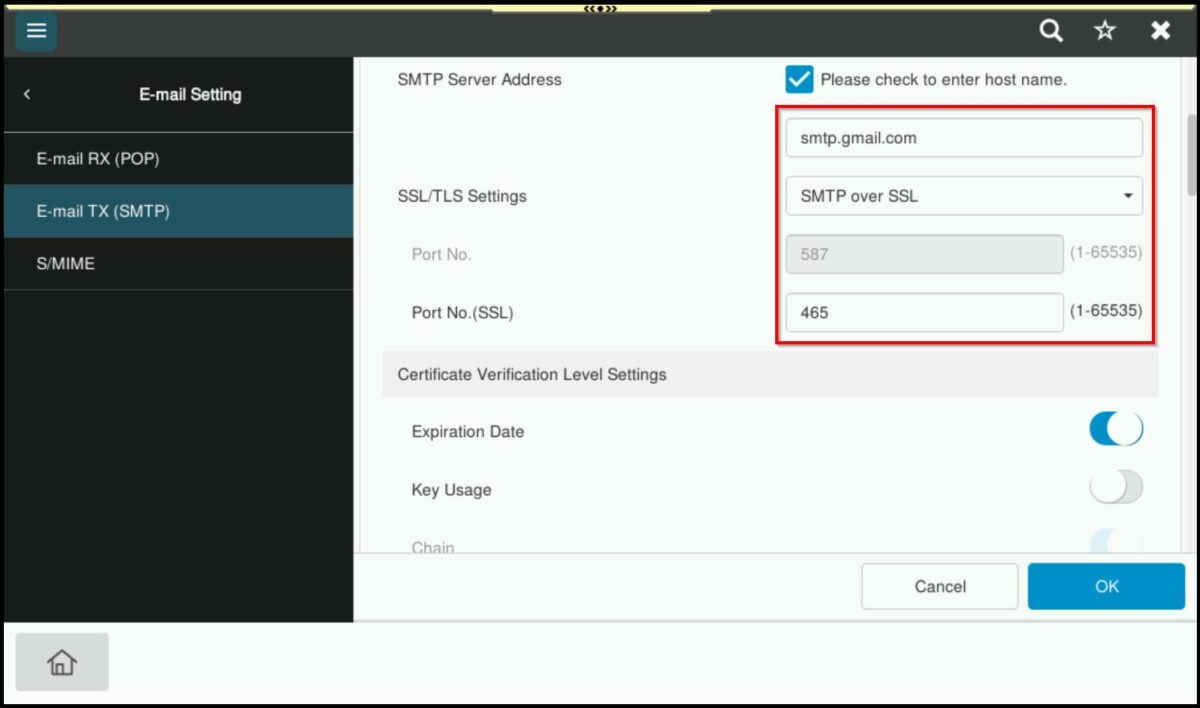Uncheck 'Please check to enter host name'
1200x708 pixels.
tap(799, 79)
